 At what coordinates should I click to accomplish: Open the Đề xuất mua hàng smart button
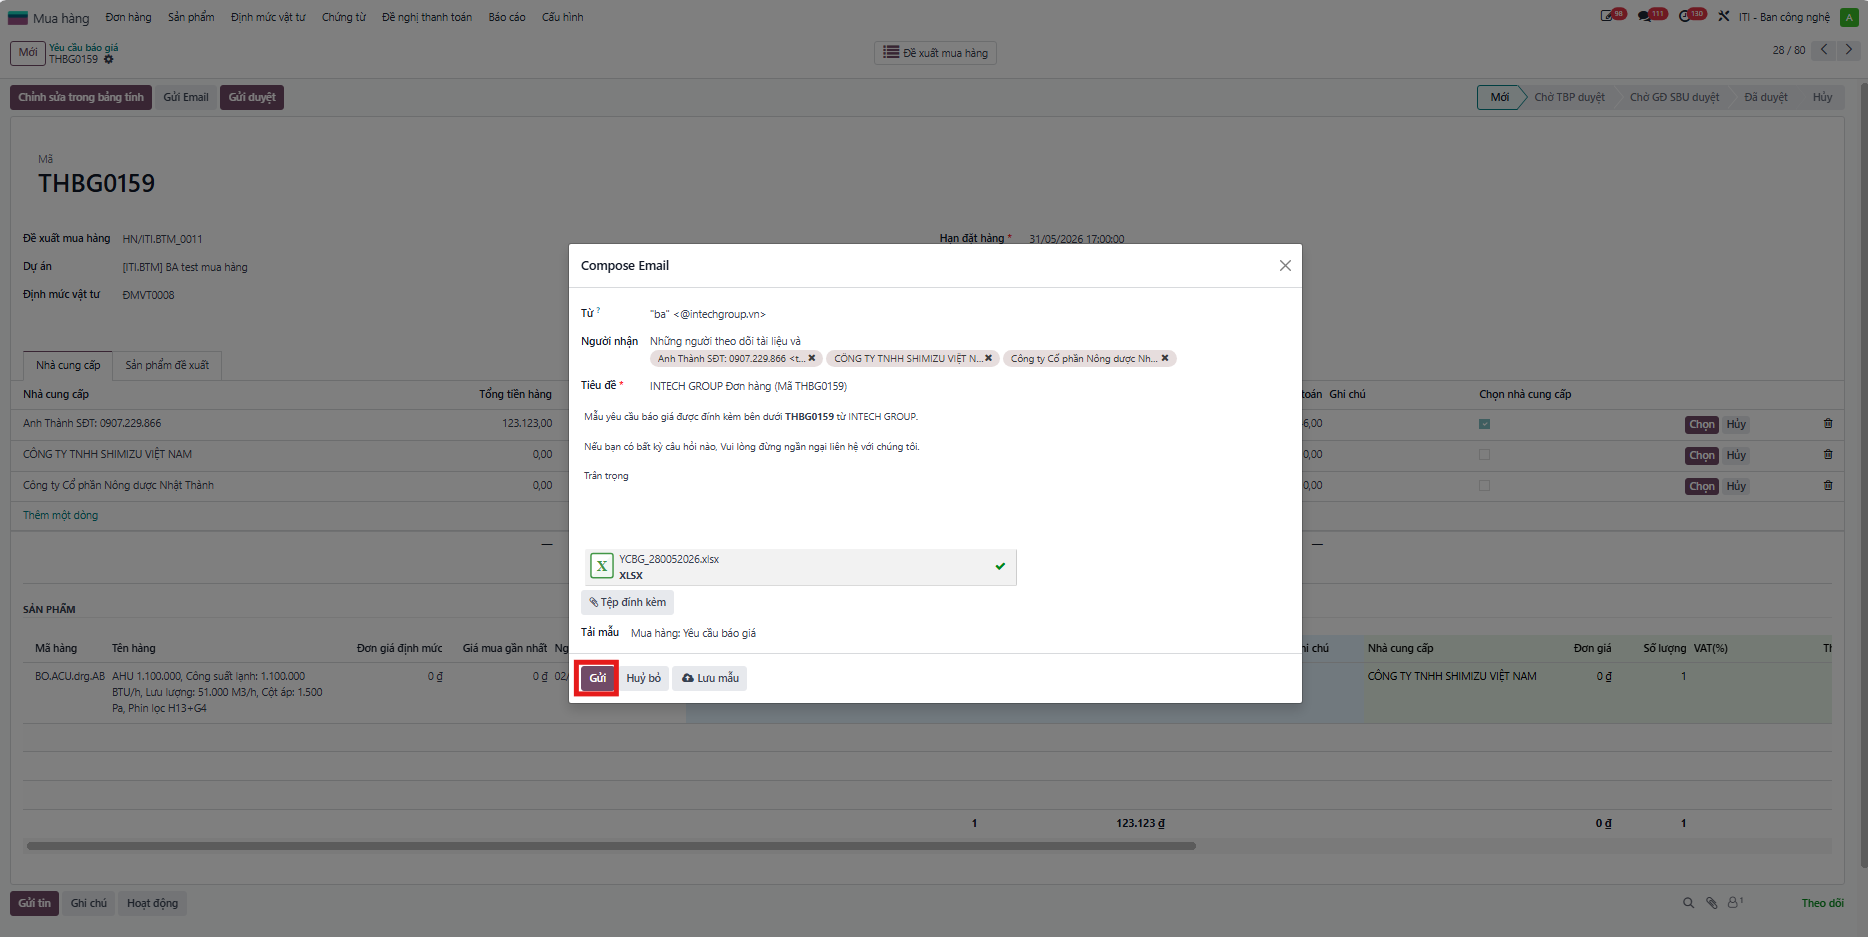coord(935,53)
